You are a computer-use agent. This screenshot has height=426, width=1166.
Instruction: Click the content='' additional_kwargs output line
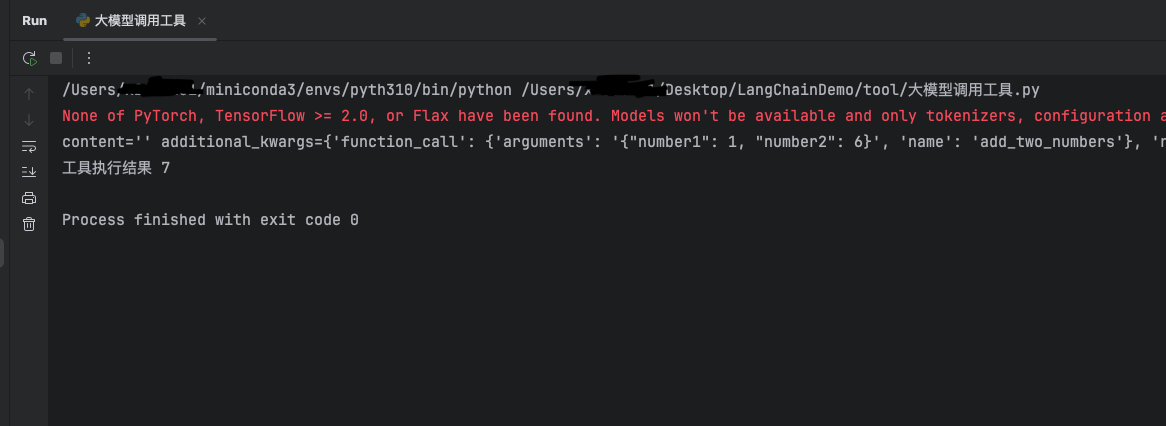613,142
